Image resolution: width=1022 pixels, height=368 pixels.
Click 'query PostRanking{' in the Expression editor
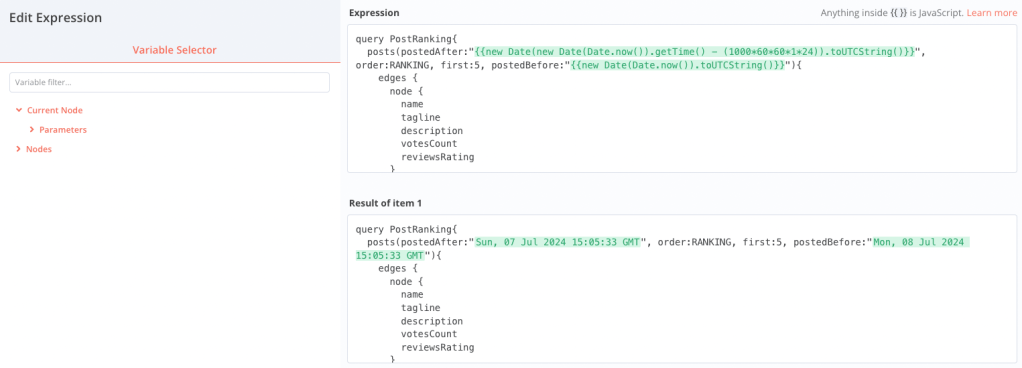[407, 39]
